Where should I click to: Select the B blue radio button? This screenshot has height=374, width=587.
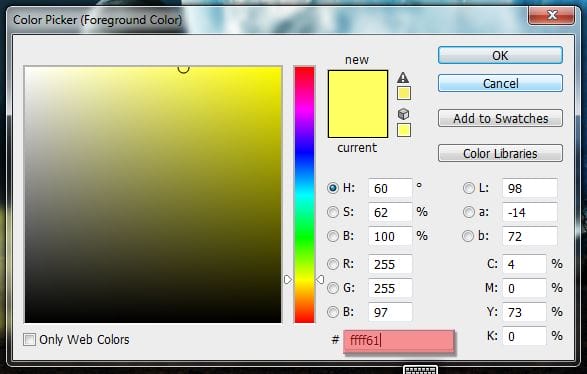tap(333, 312)
